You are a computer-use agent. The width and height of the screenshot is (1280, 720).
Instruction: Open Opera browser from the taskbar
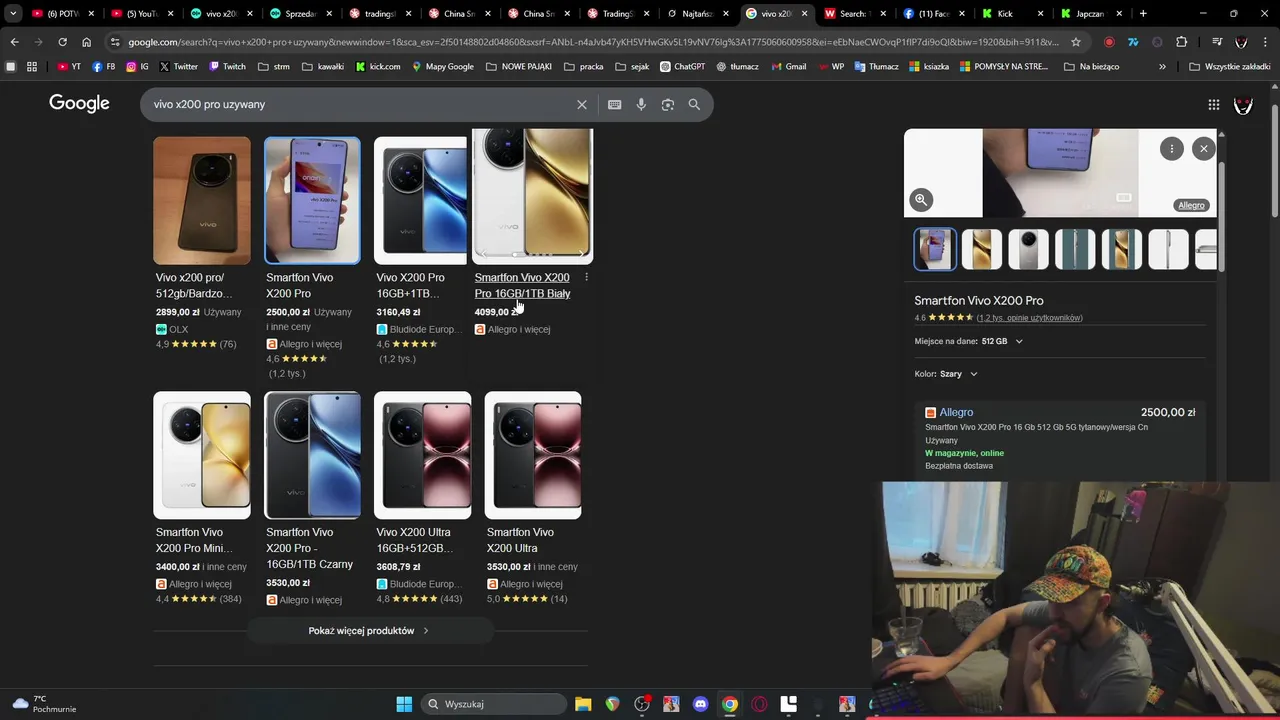pyautogui.click(x=759, y=704)
